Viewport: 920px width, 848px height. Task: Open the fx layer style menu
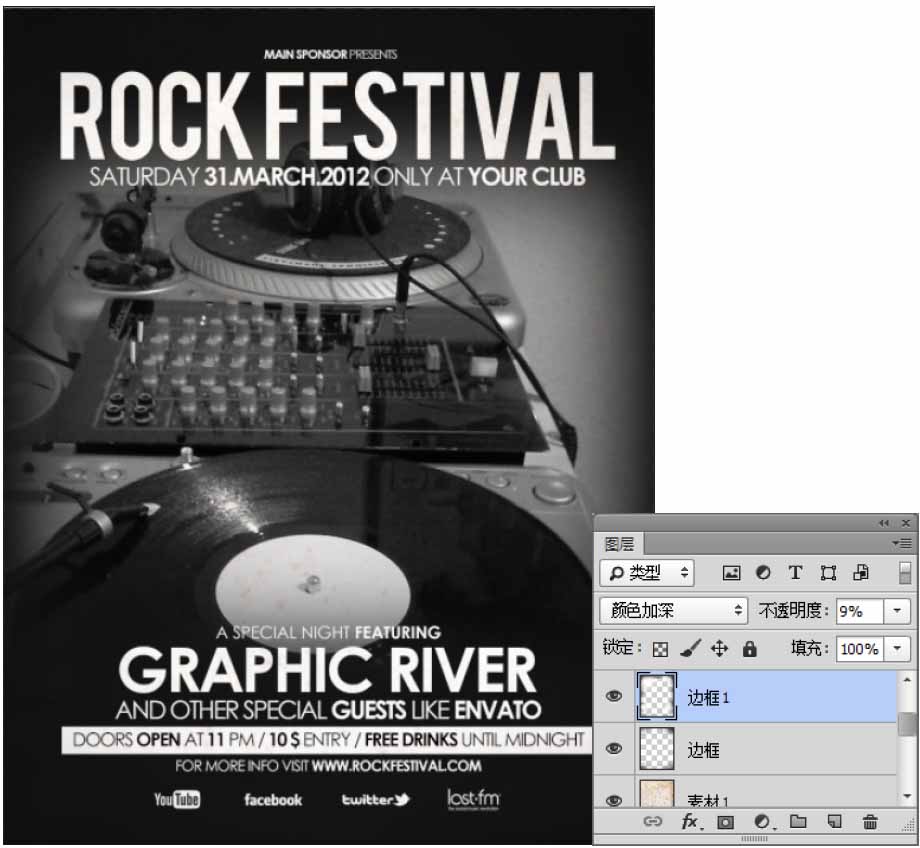(x=690, y=822)
